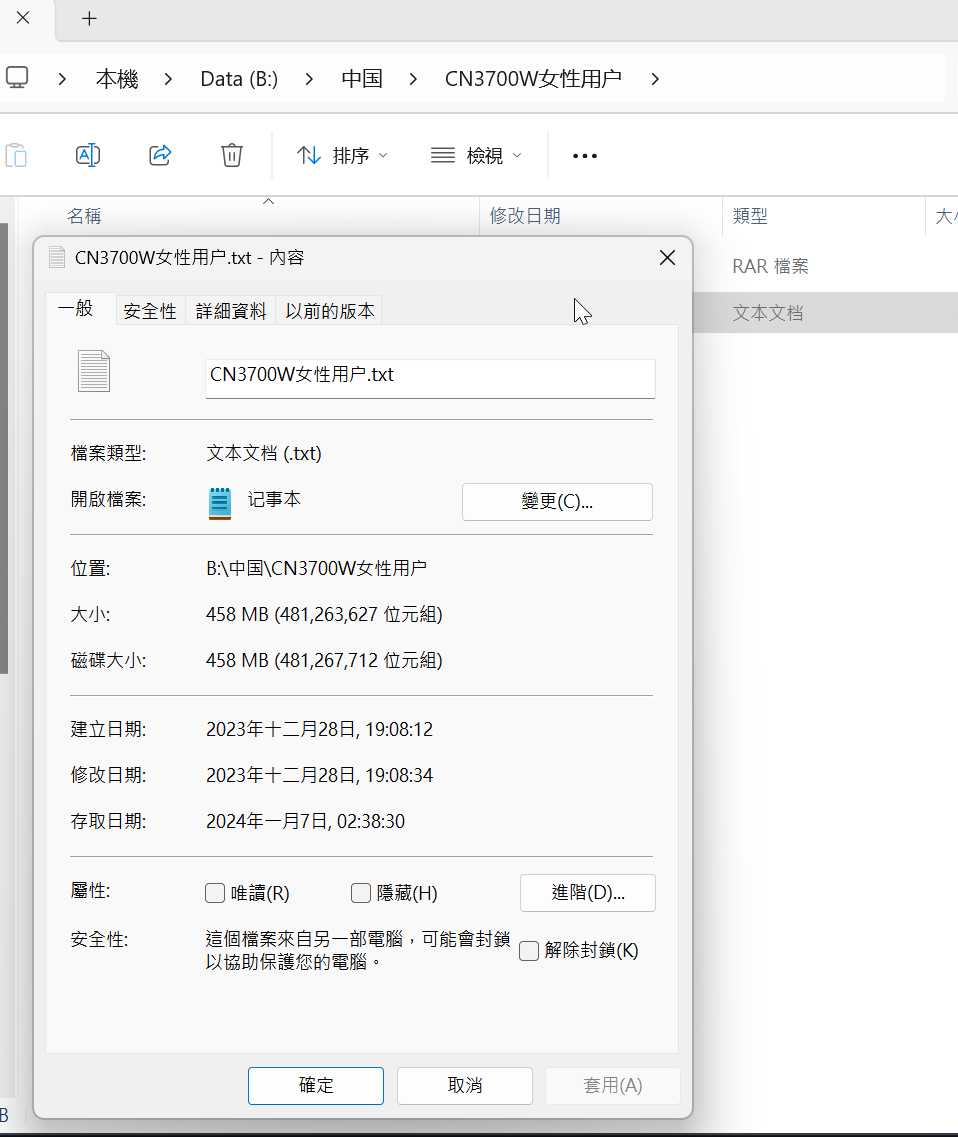
Task: Toggle the 隱藏(H) checkbox
Action: tap(360, 893)
